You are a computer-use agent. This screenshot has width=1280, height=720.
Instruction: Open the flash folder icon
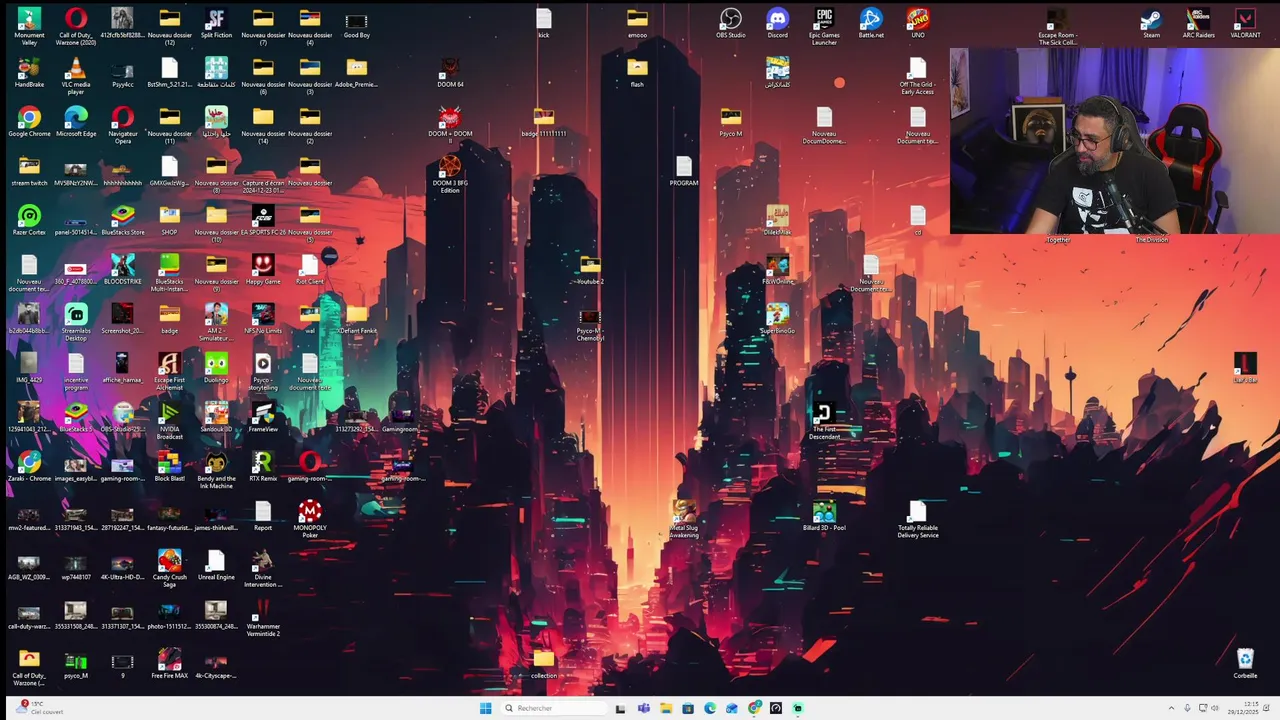(637, 73)
